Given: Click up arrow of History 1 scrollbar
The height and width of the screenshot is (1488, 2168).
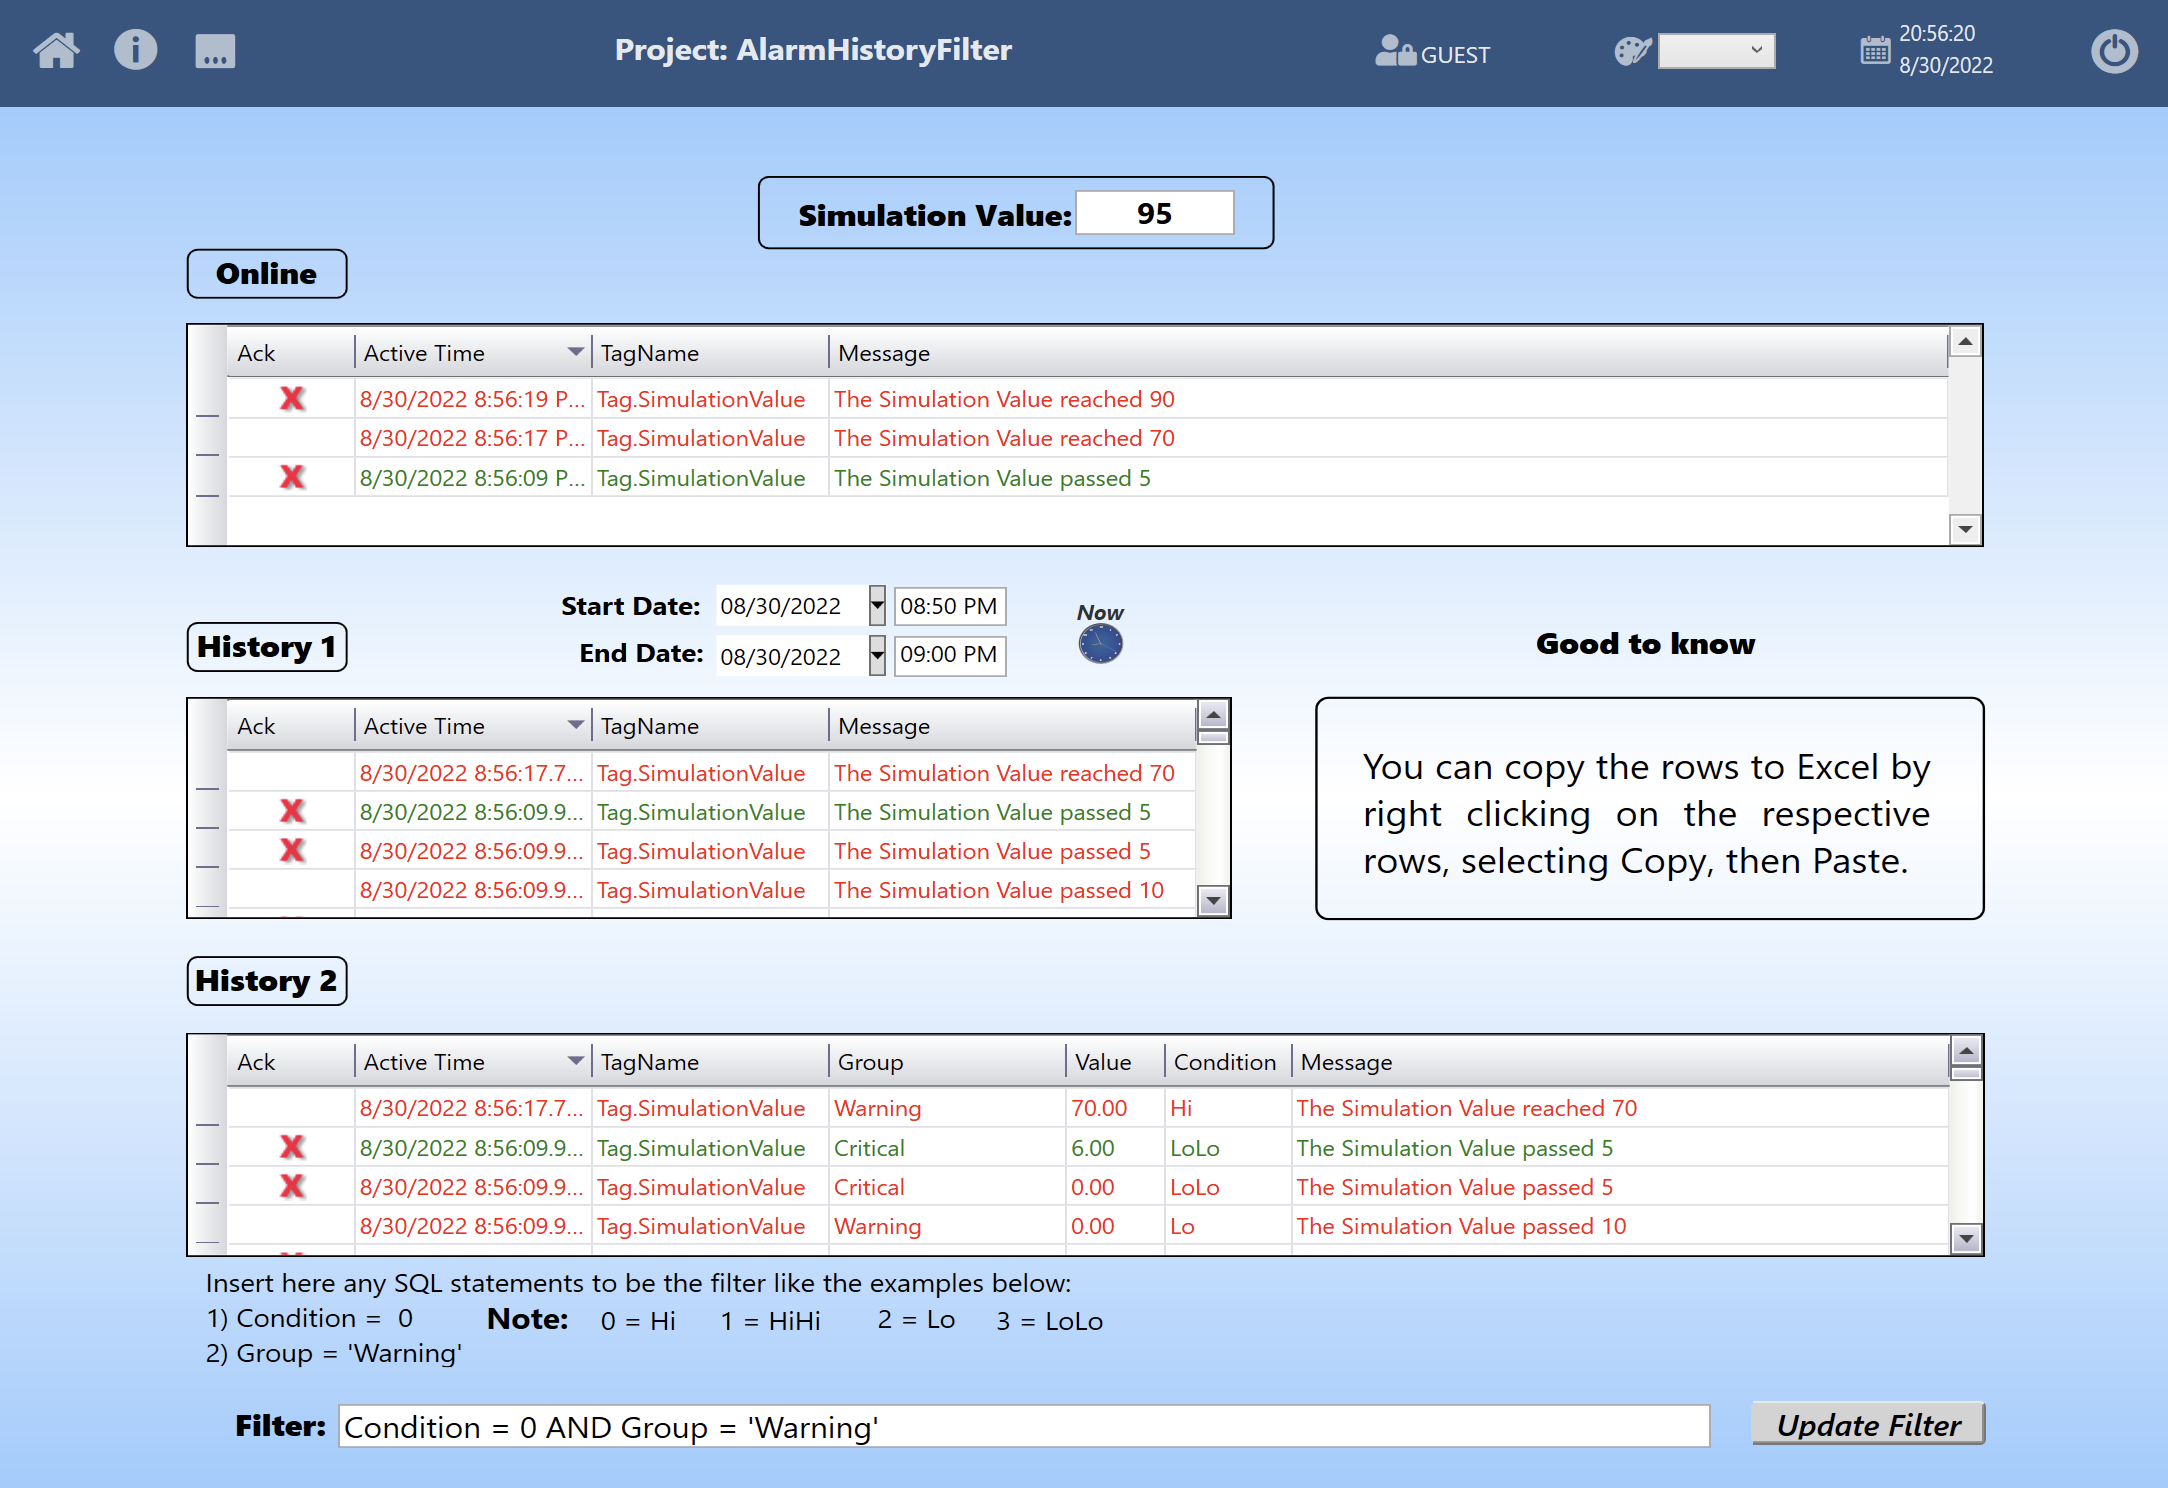Looking at the screenshot, I should 1213,714.
